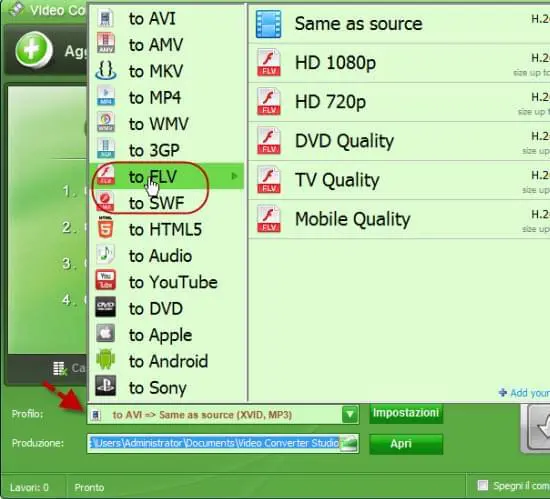Click the MP4 format icon
Image resolution: width=550 pixels, height=499 pixels.
tap(106, 97)
